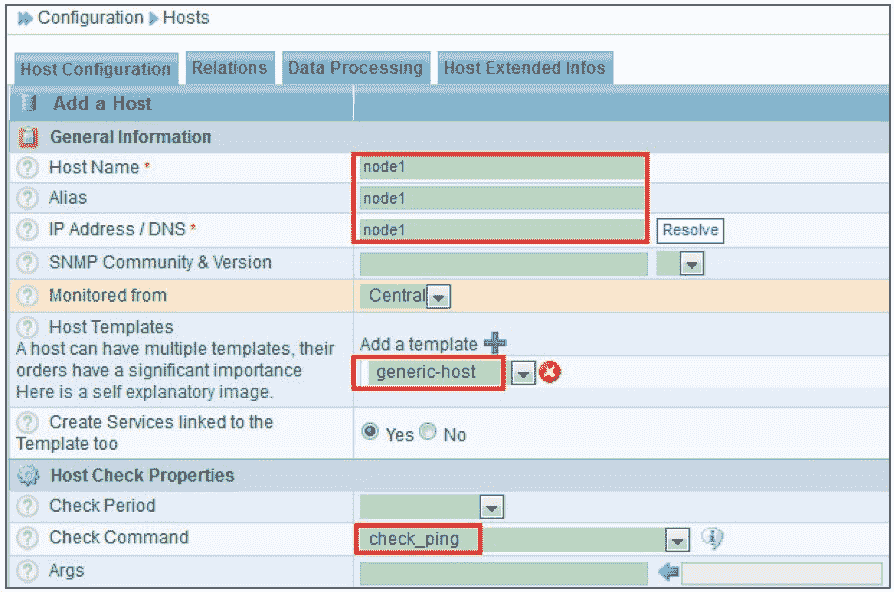Go to Host Extended Infos tab

[x=524, y=68]
